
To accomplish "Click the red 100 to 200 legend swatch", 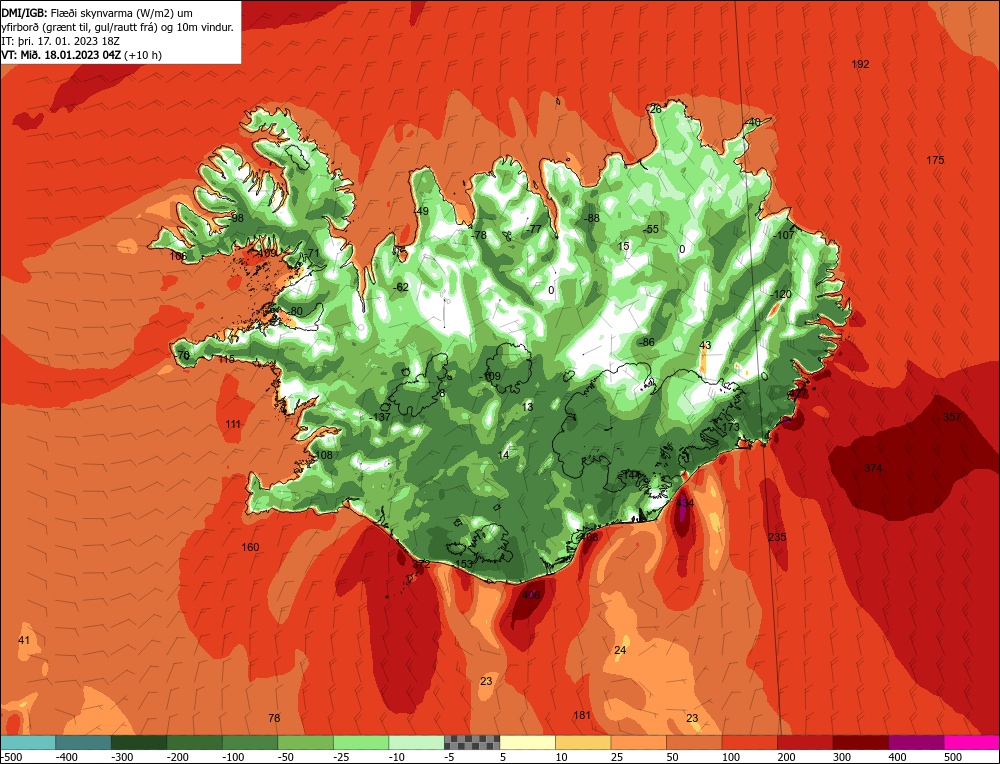I will pos(749,742).
